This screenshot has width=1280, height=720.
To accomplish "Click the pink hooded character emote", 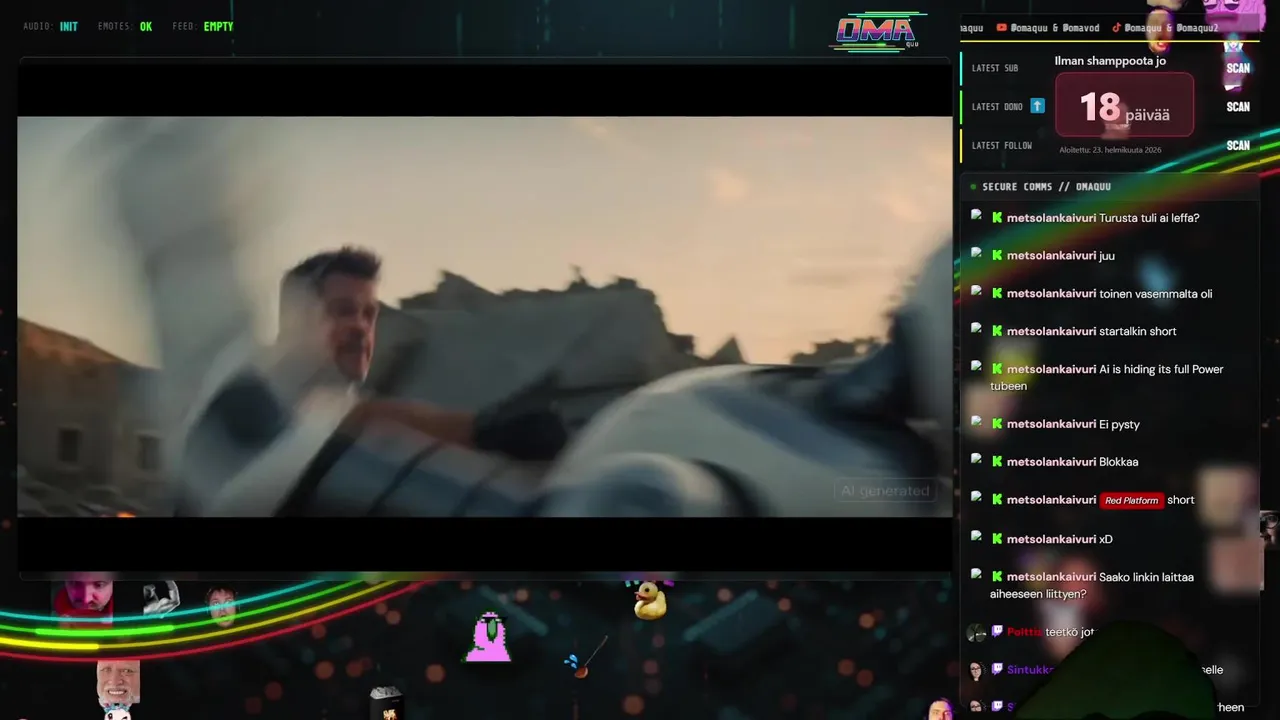I will (x=488, y=637).
